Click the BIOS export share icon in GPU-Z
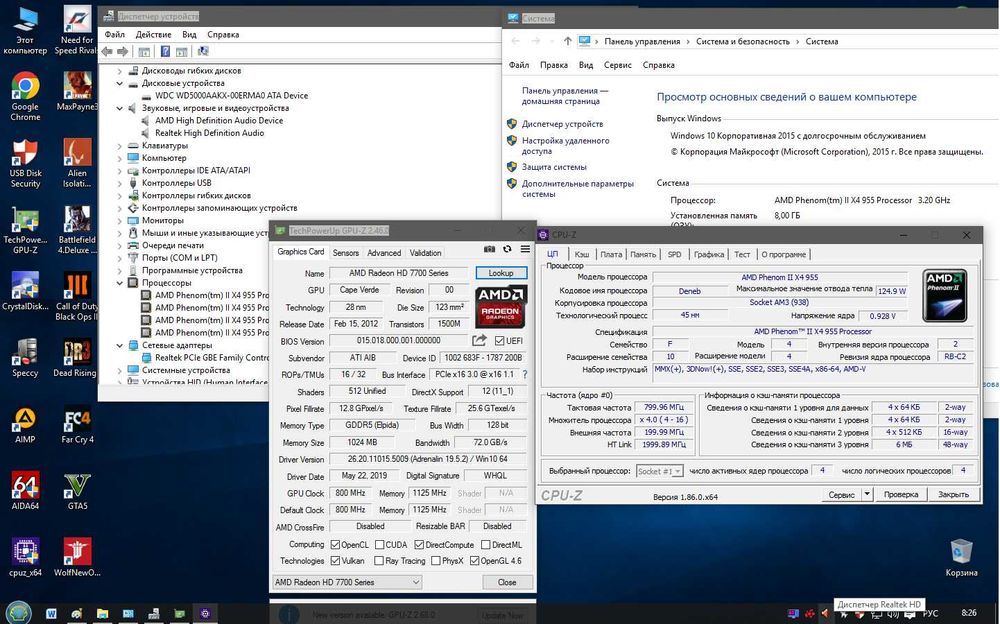 tap(480, 341)
